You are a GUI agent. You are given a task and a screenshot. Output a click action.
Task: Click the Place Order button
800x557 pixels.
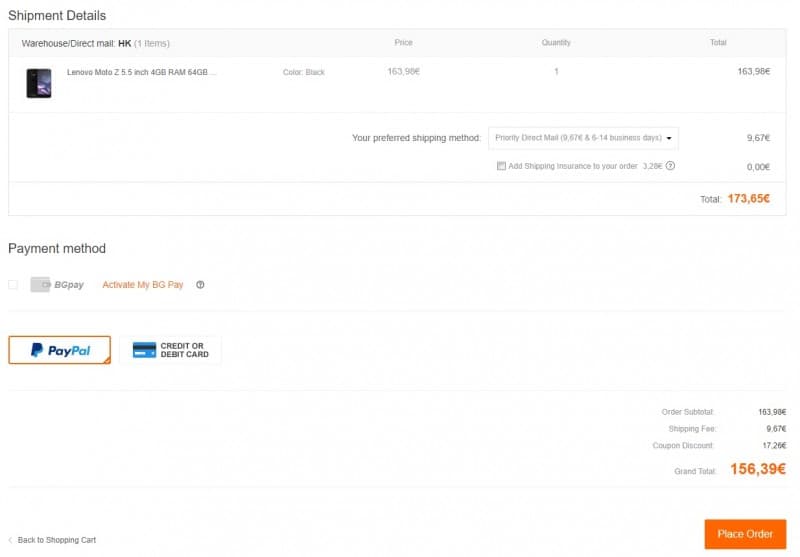[745, 534]
